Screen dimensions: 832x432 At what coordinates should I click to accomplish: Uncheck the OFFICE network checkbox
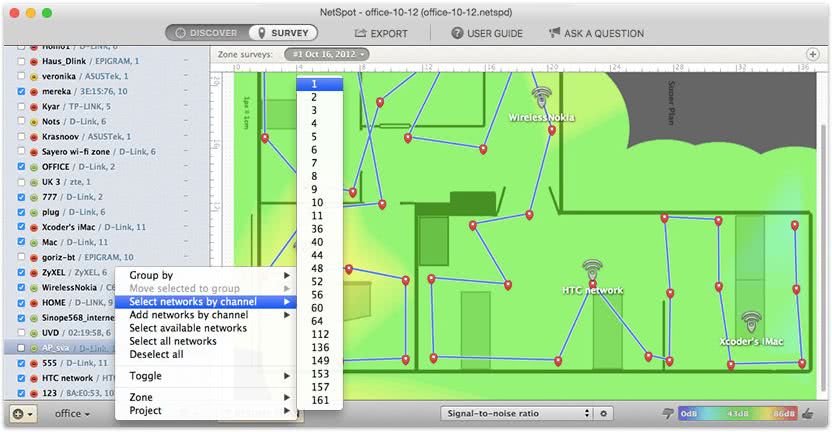click(x=22, y=166)
